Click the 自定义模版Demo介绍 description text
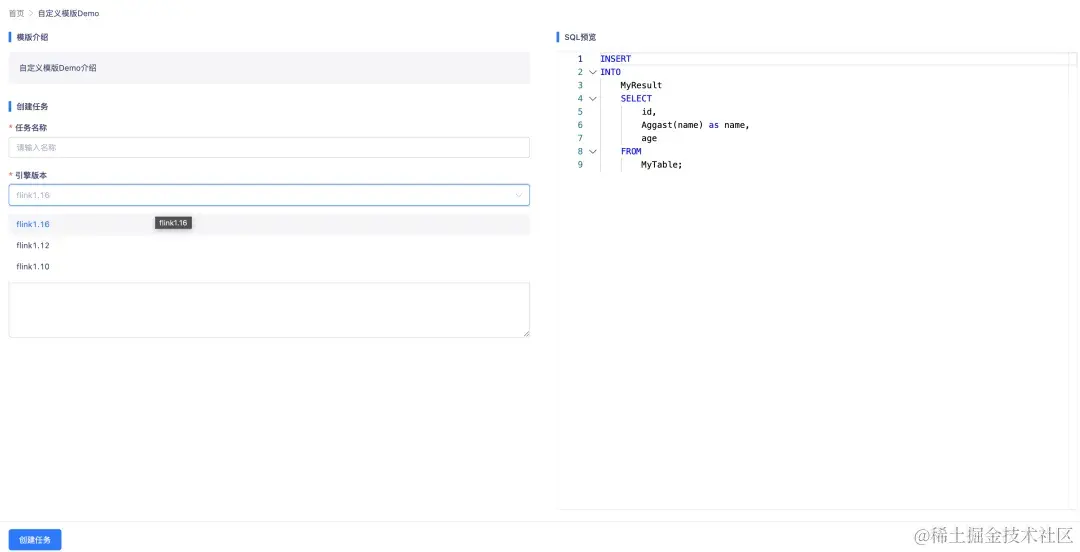This screenshot has width=1080, height=552. [58, 68]
